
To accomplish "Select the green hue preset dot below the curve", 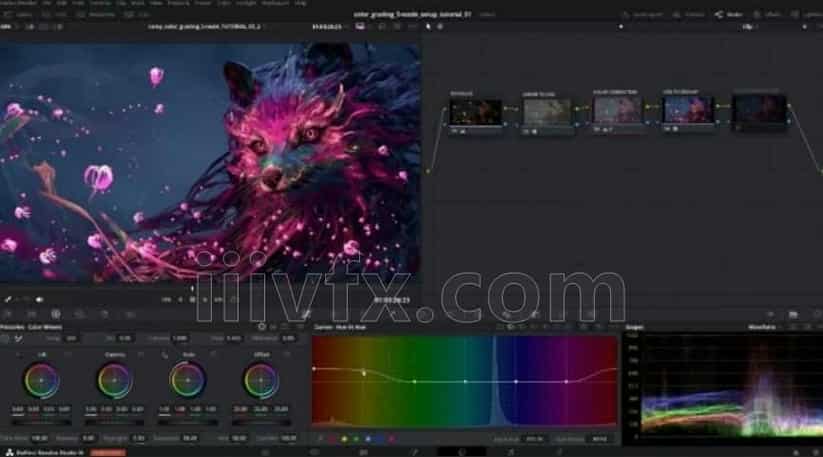I will coord(356,439).
